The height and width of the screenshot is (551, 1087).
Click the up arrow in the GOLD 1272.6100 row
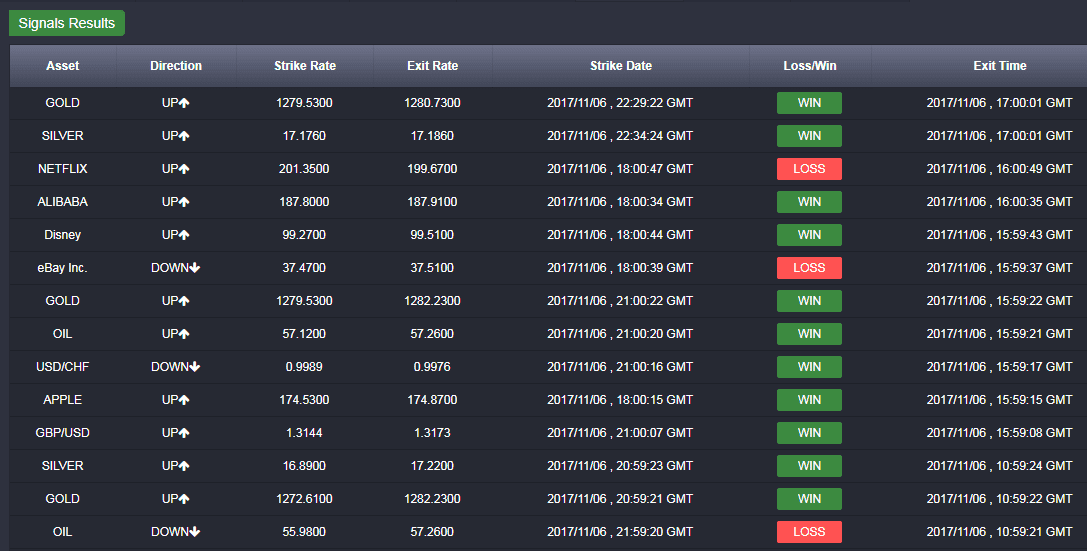click(x=184, y=499)
